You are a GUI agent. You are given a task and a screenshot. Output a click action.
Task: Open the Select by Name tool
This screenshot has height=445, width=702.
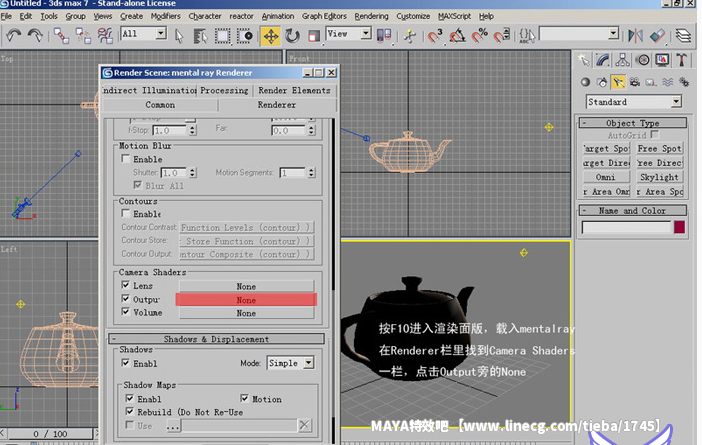(200, 36)
